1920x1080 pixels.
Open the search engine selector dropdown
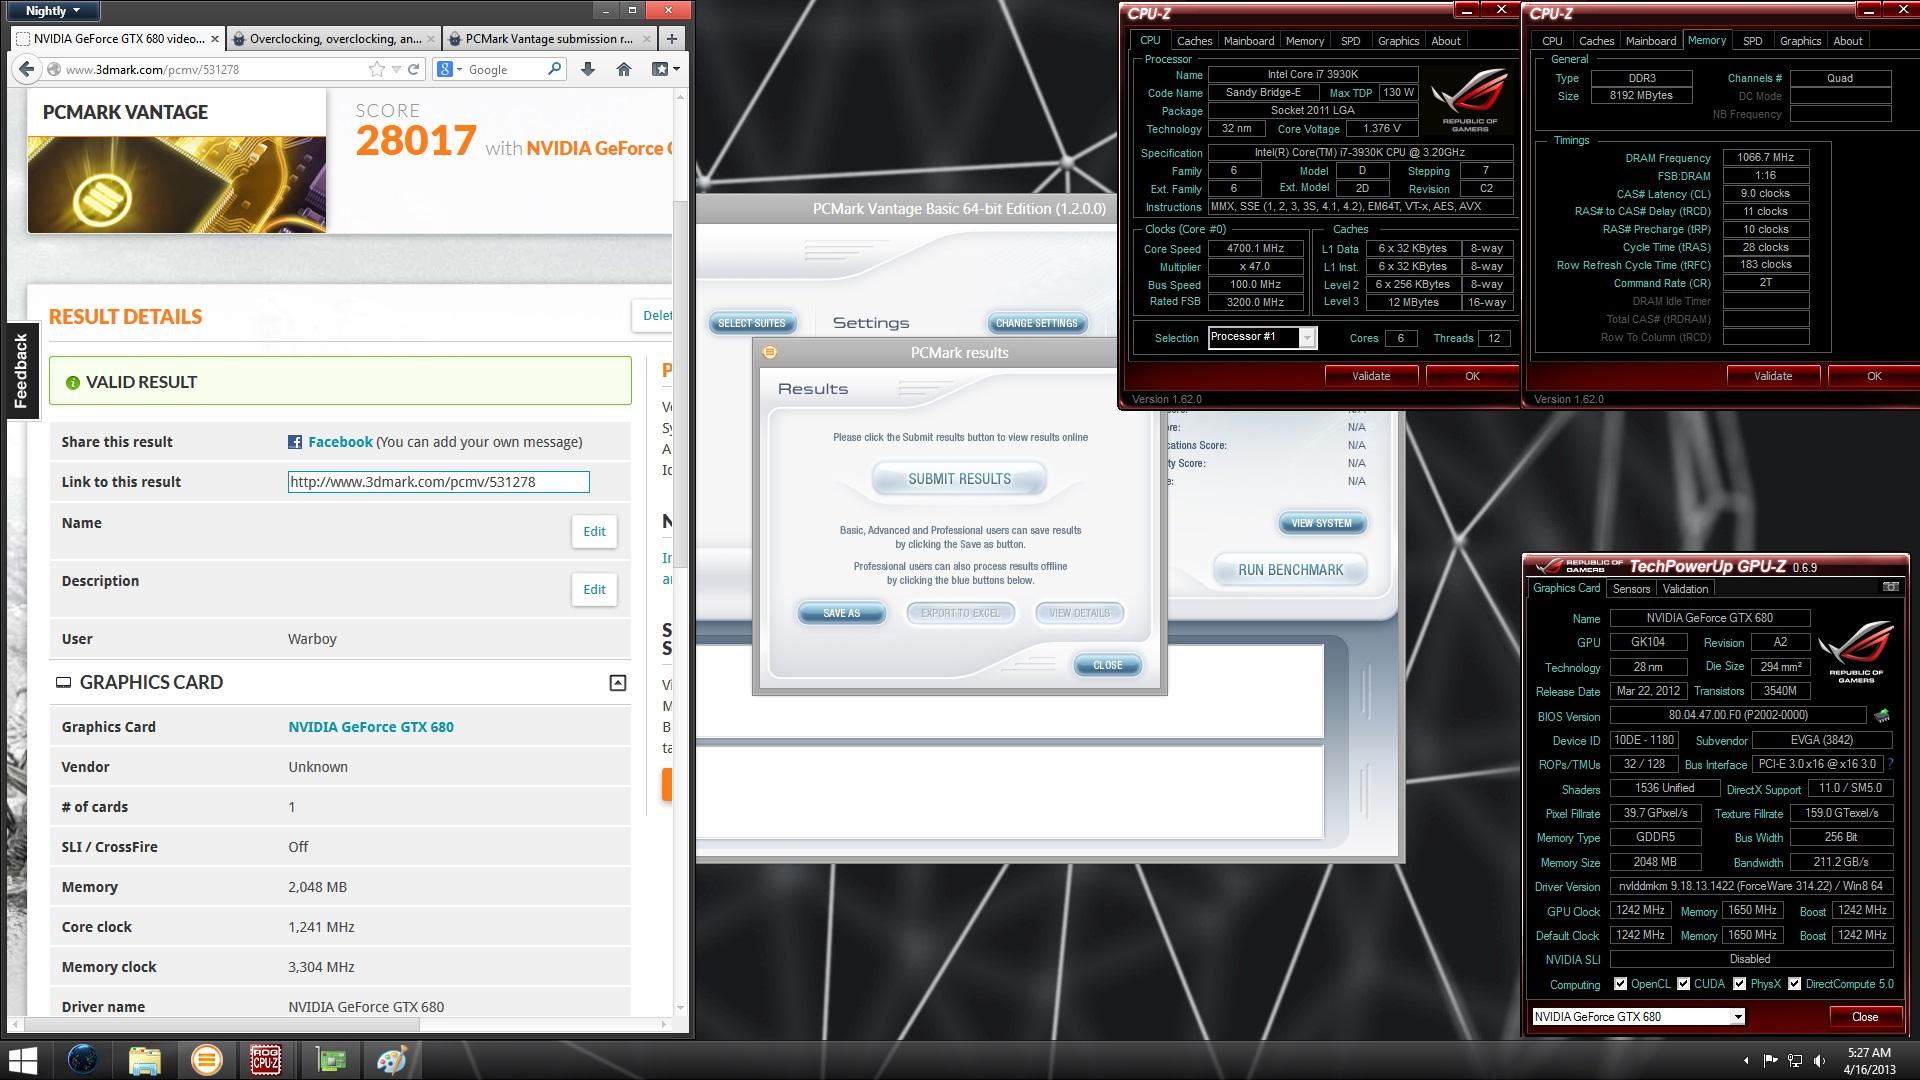tap(450, 69)
